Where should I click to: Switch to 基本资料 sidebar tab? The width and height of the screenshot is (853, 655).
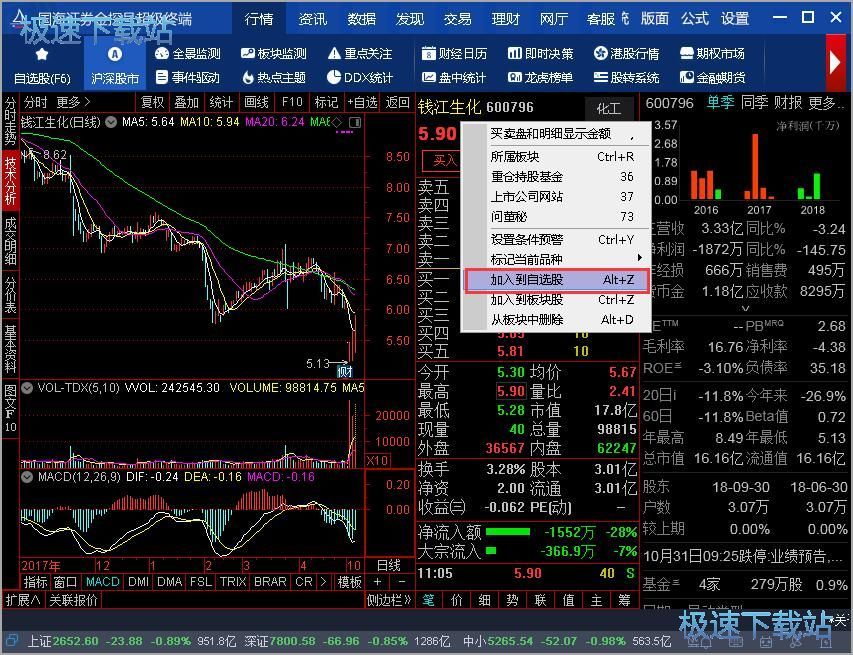10,349
